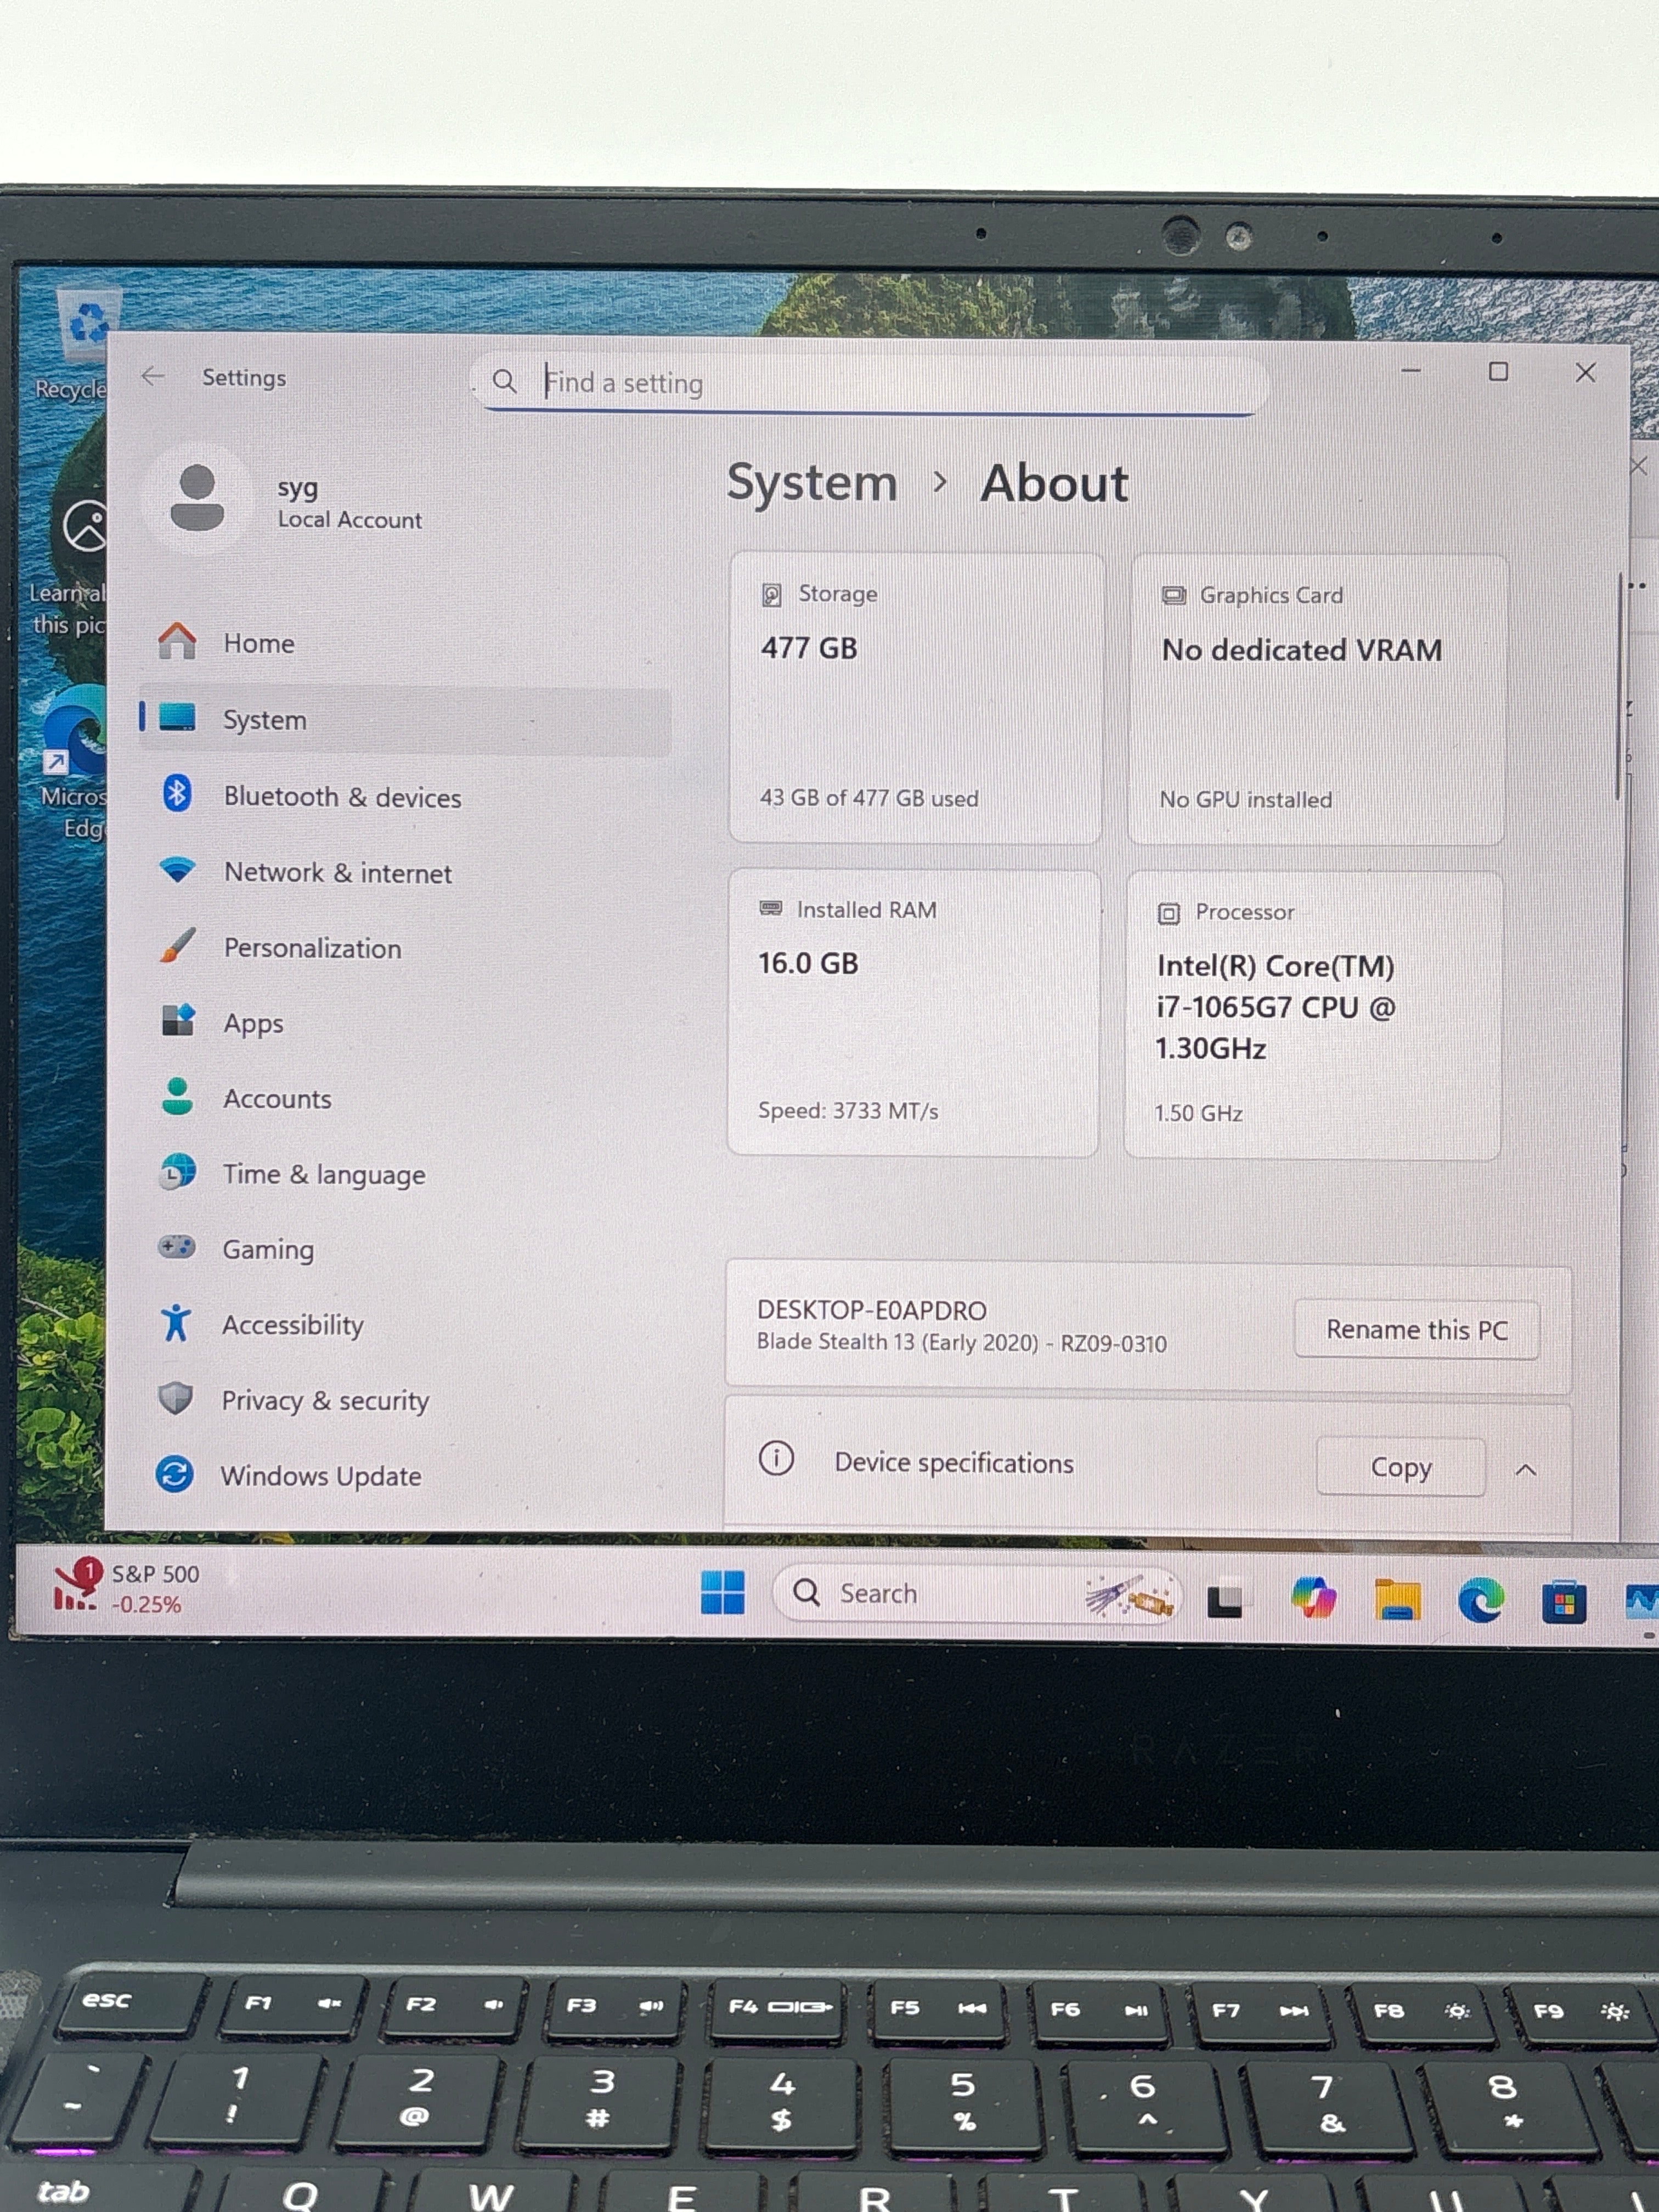Launch Microsoft Edge from the taskbar
This screenshot has width=1659, height=2212.
[x=1480, y=1600]
